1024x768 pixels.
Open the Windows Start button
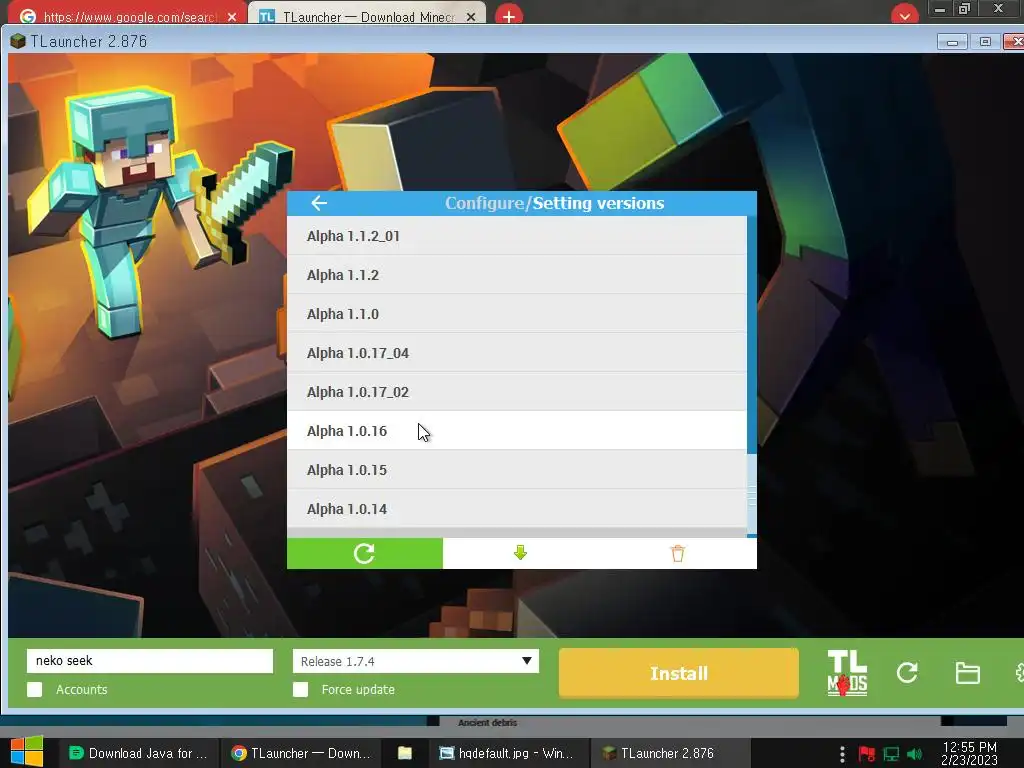[27, 752]
